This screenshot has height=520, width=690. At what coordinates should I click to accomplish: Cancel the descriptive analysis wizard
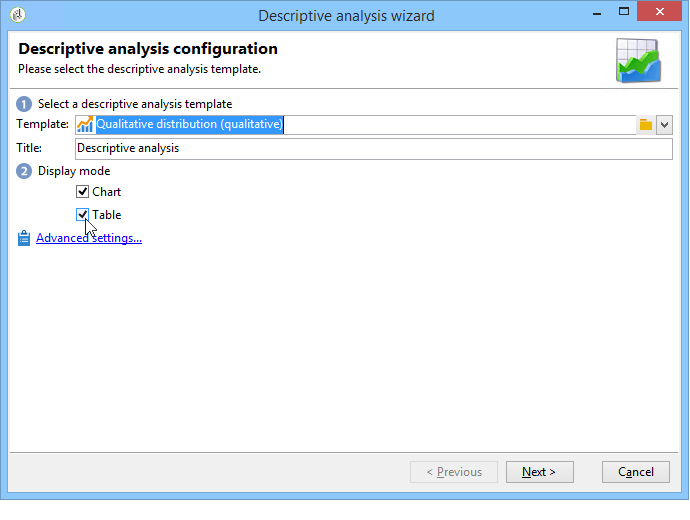coord(636,472)
